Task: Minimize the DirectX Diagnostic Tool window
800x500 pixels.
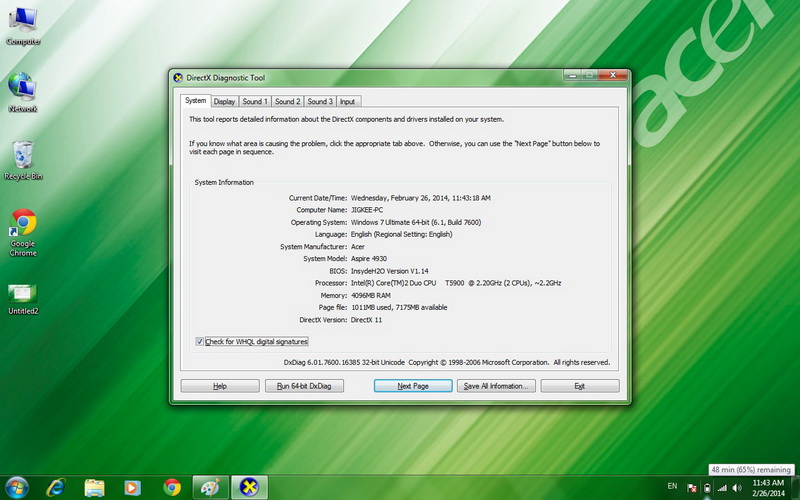Action: point(573,75)
